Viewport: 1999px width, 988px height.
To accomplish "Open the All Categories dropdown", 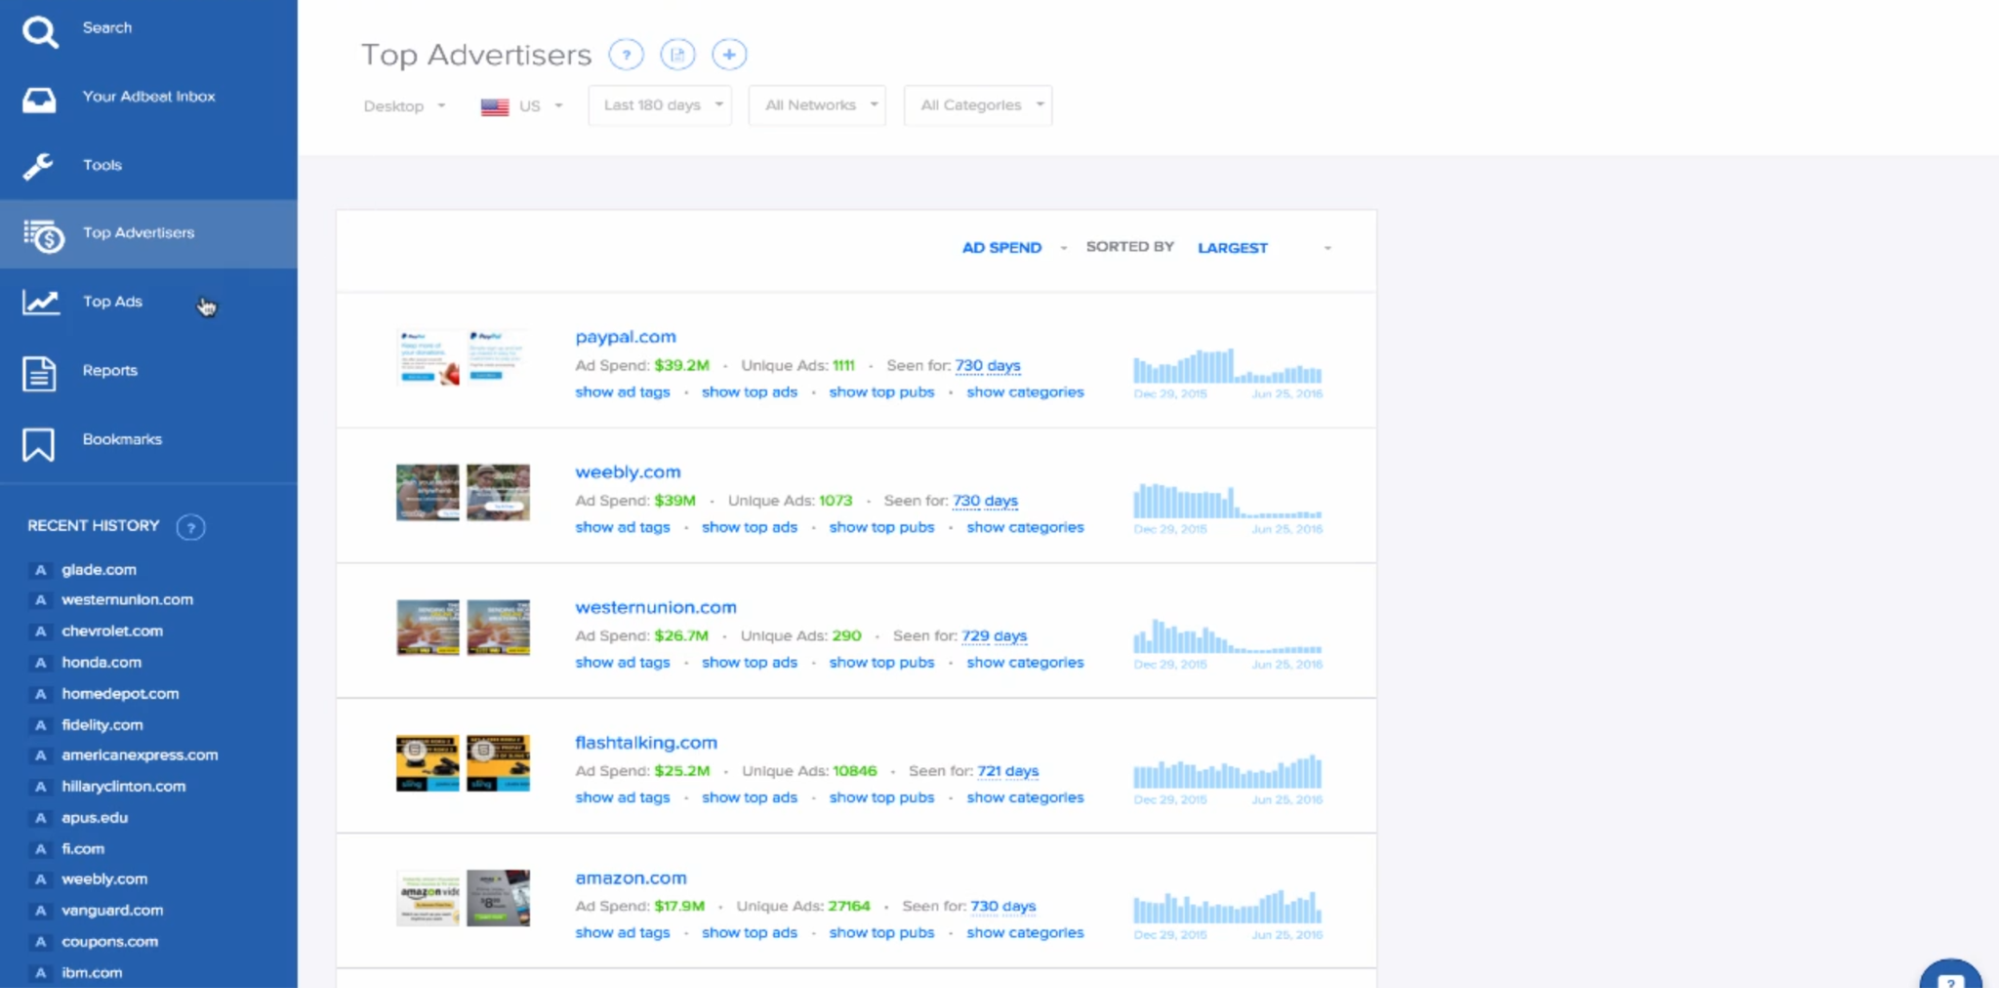I will tap(978, 105).
